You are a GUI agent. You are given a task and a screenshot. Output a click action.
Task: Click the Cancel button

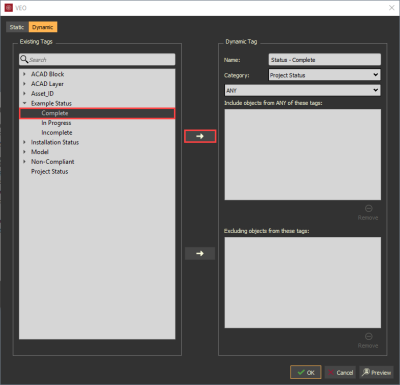[340, 372]
